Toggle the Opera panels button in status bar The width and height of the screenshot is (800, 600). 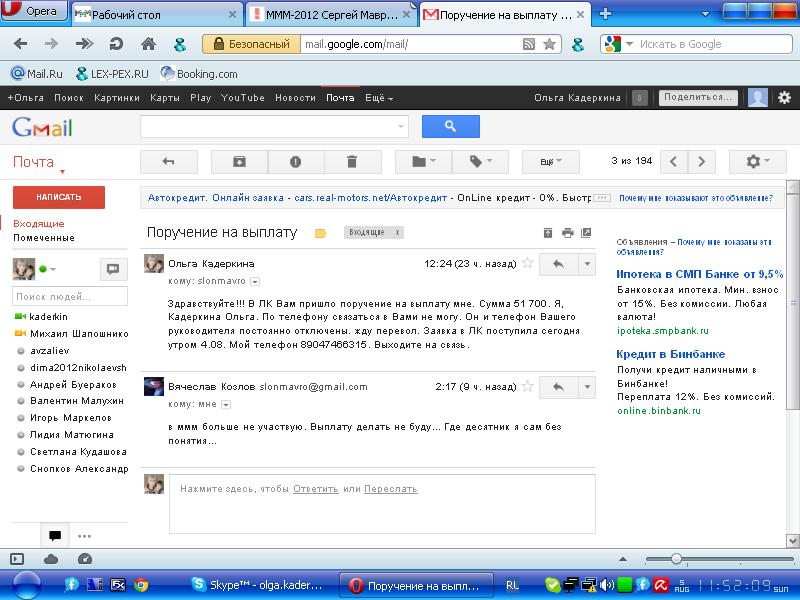(17, 559)
